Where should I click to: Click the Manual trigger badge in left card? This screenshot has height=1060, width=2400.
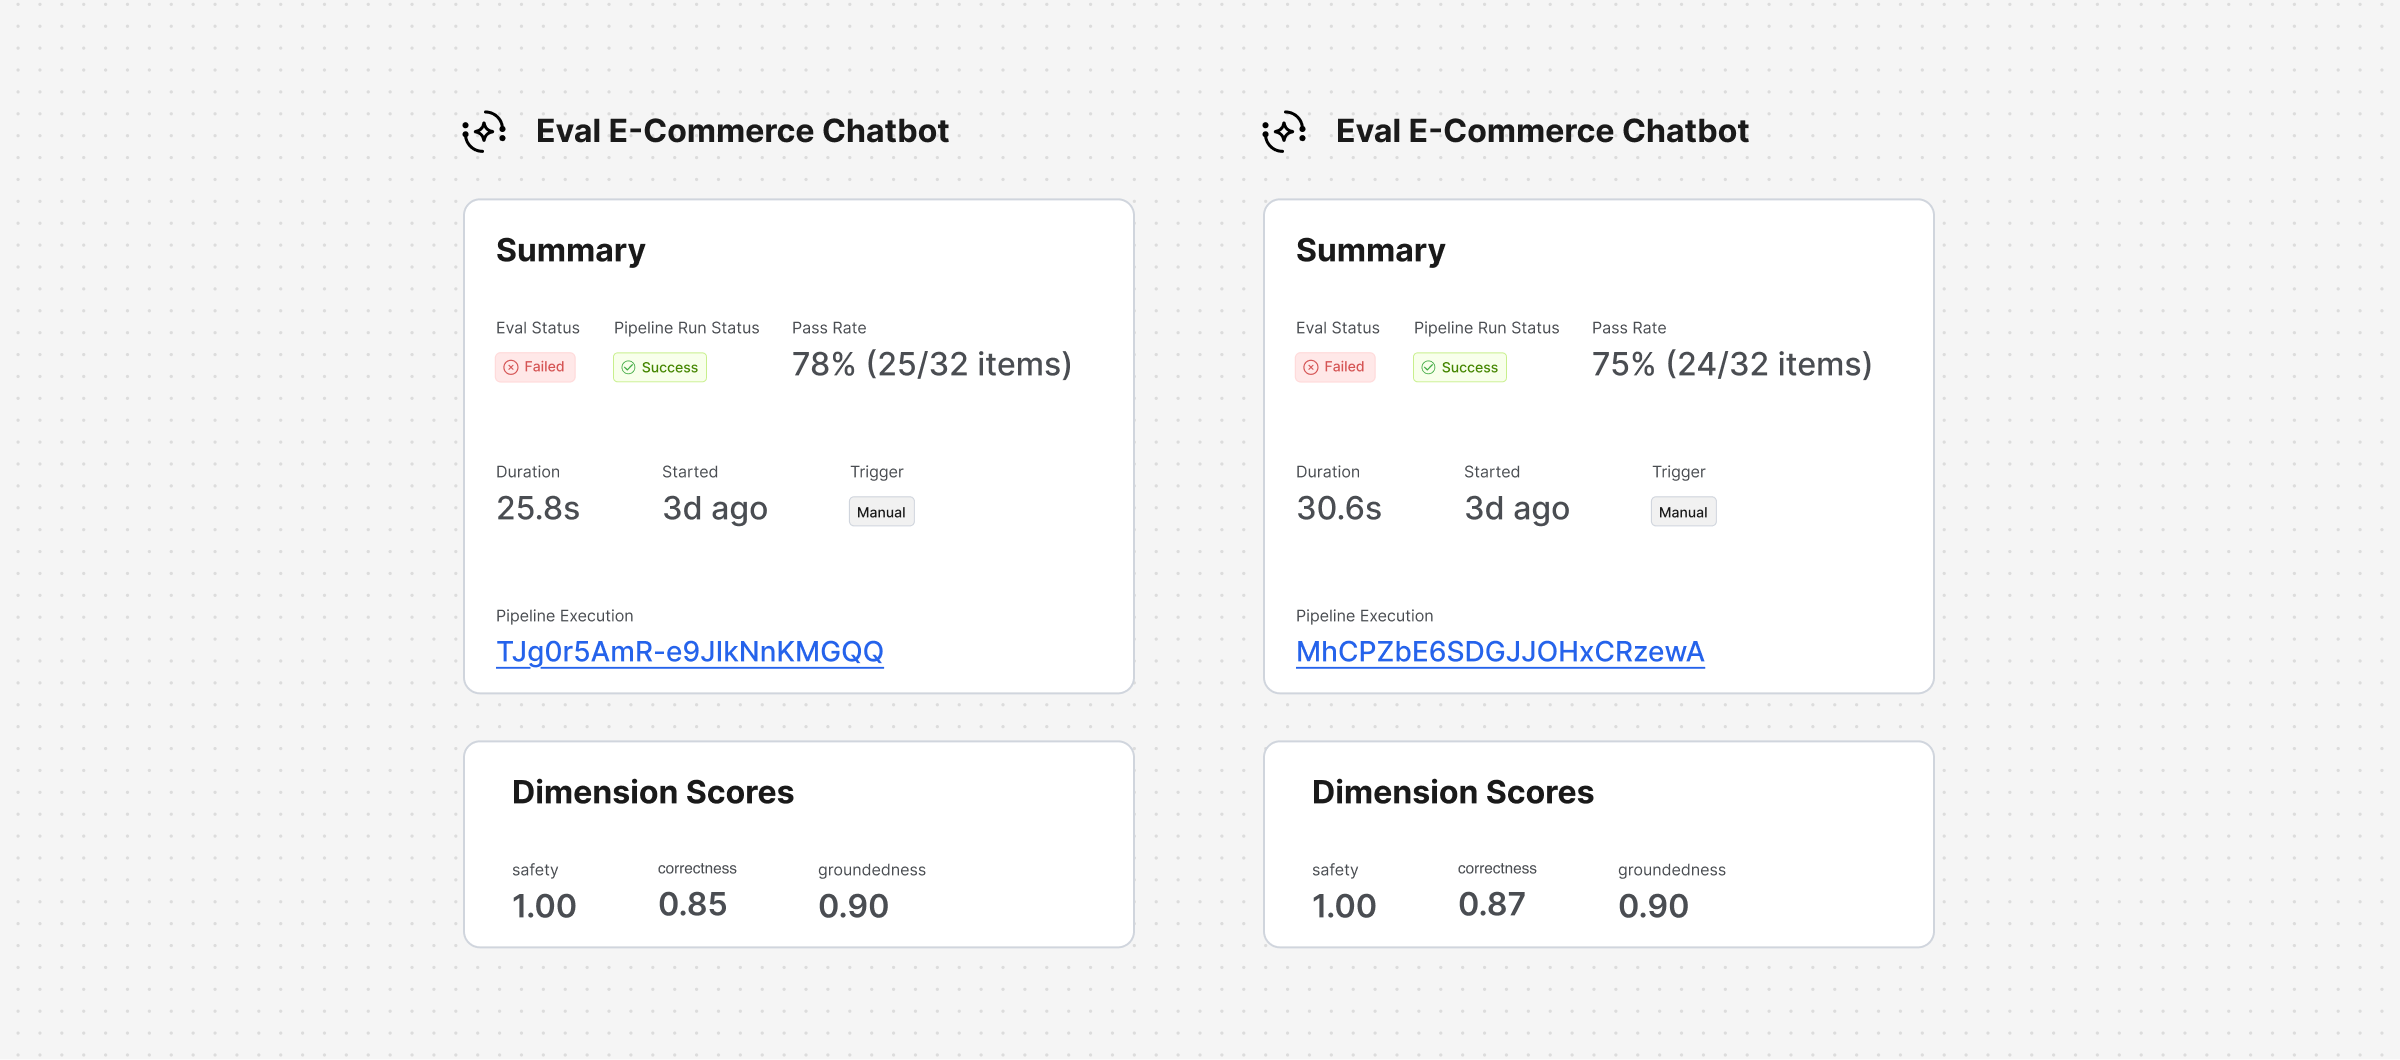[881, 512]
